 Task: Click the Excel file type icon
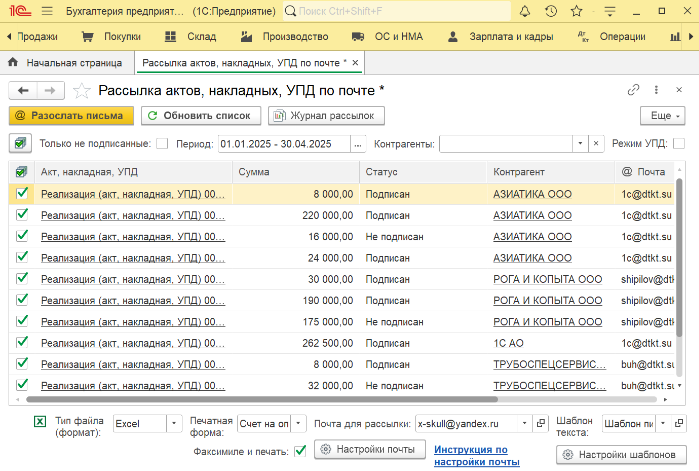click(x=40, y=421)
